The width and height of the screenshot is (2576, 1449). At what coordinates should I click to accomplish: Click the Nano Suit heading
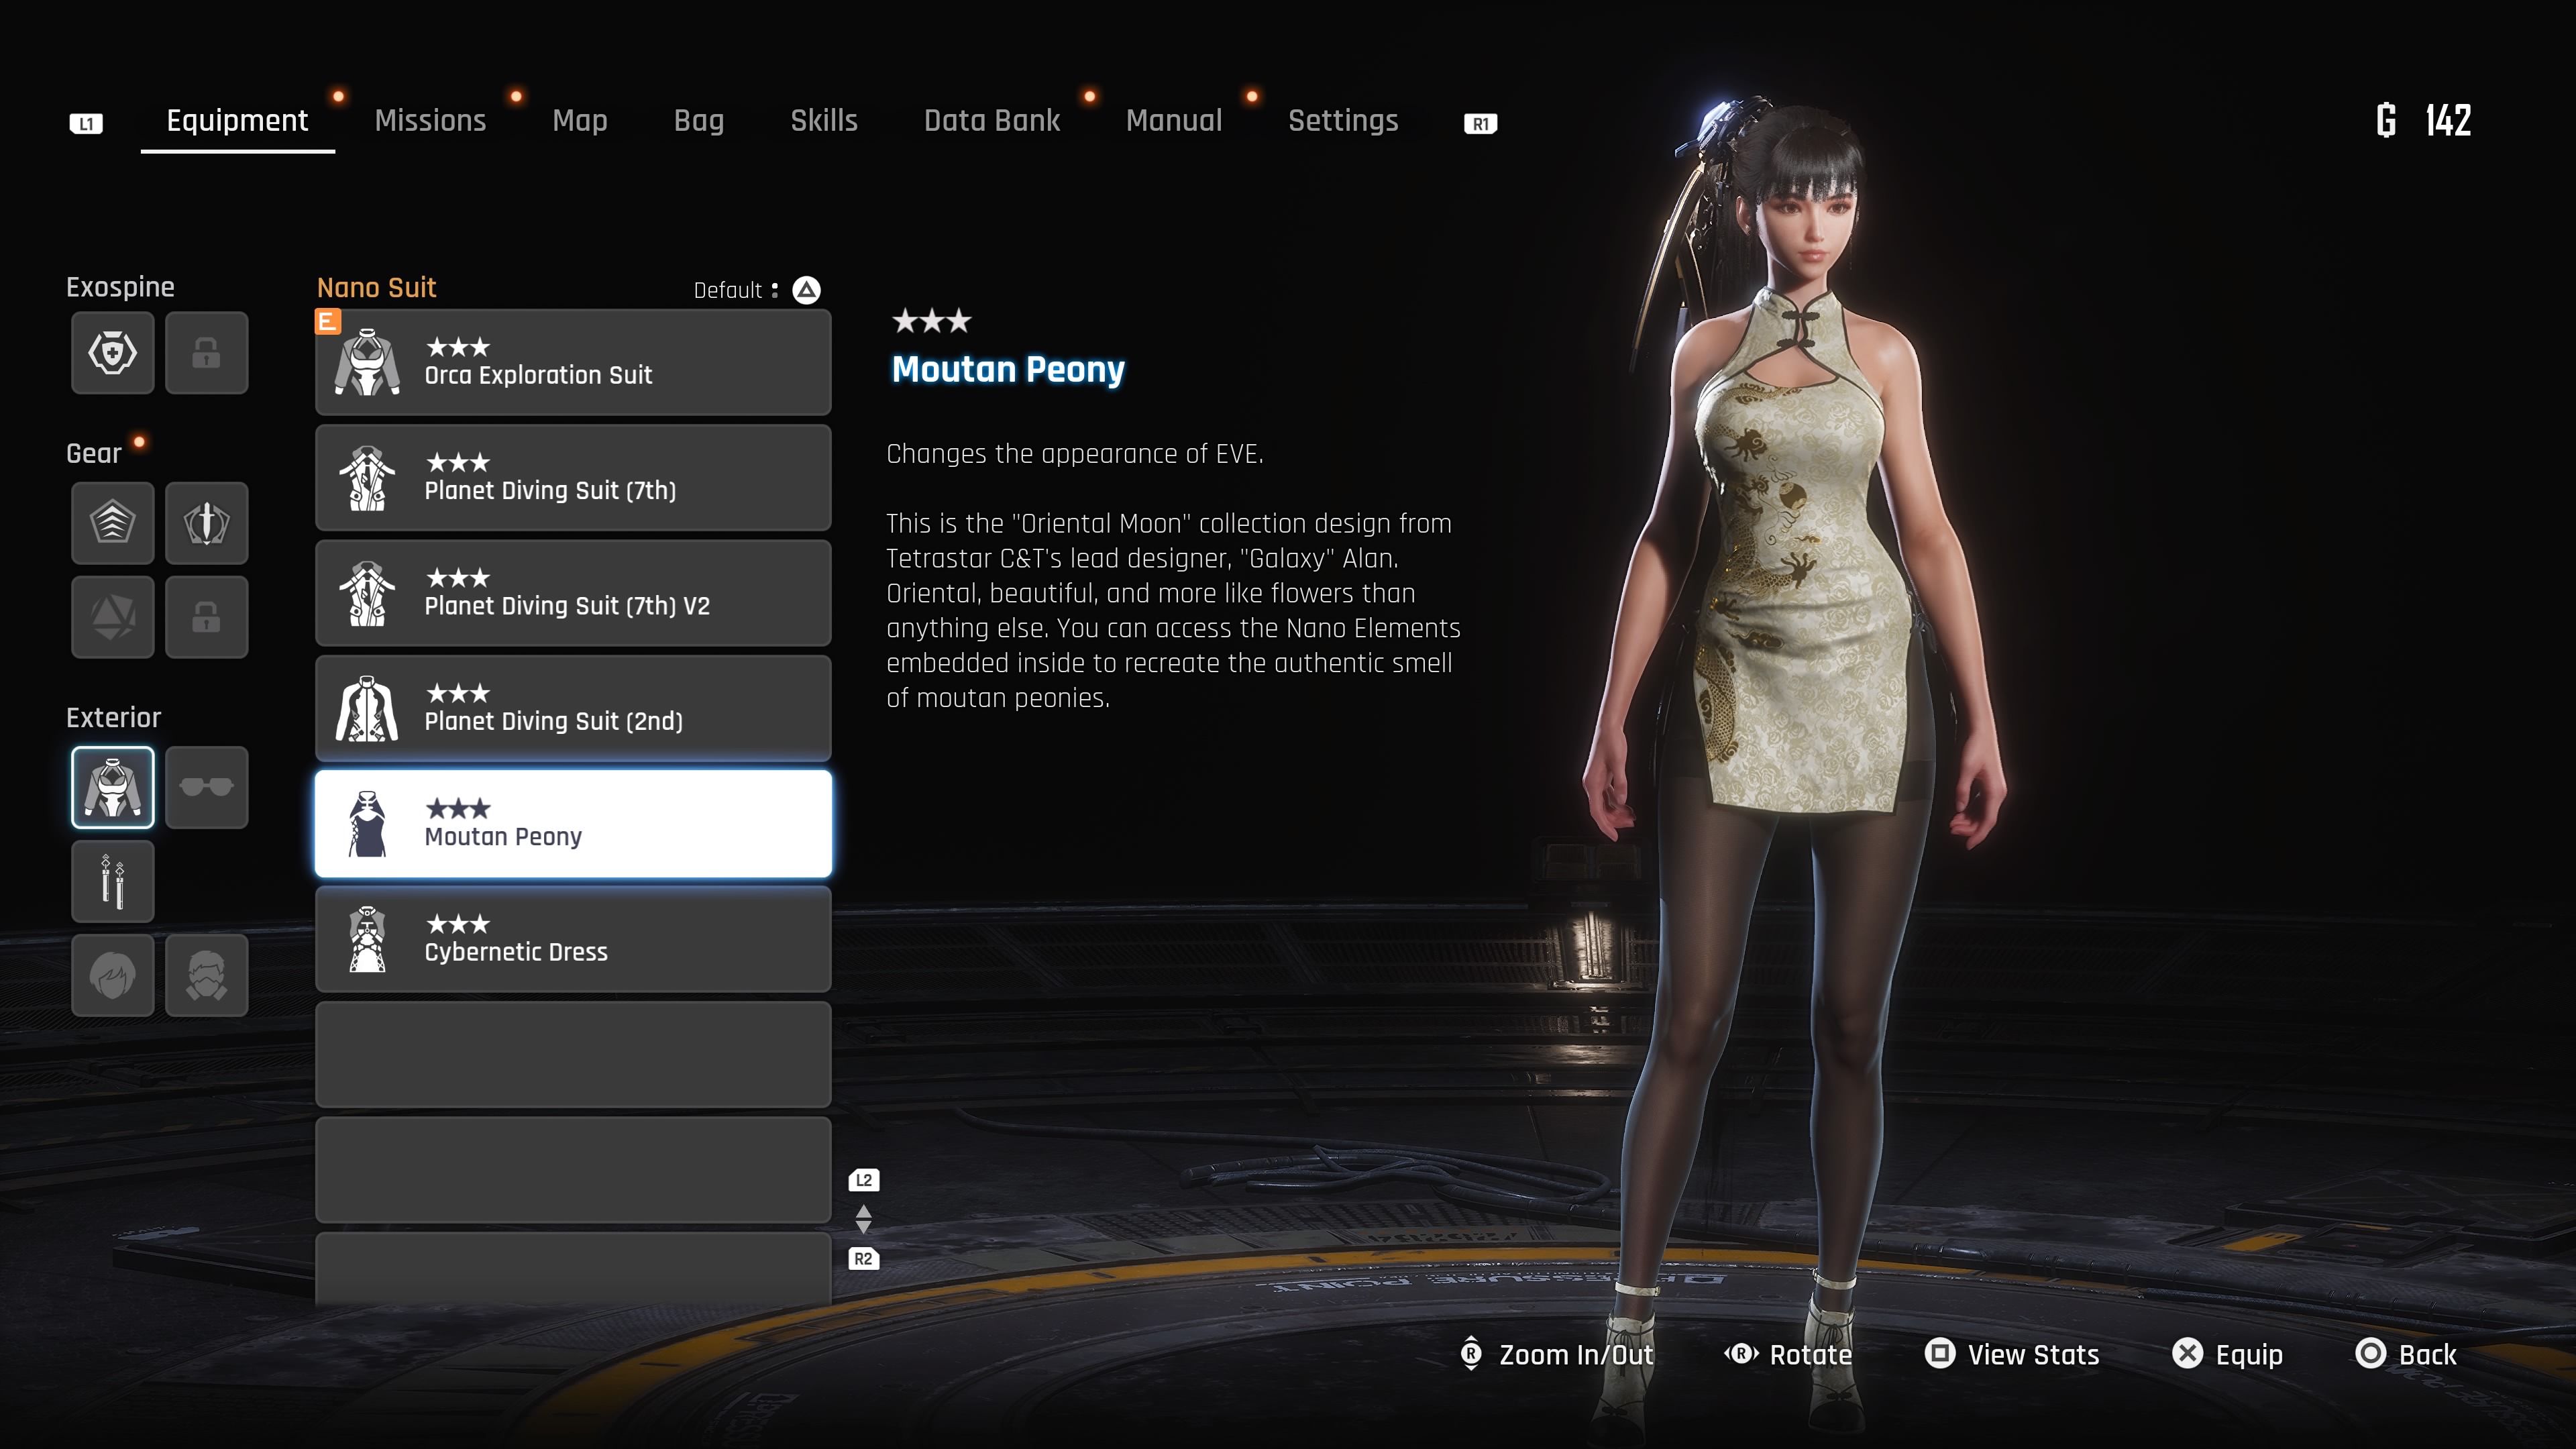point(376,288)
